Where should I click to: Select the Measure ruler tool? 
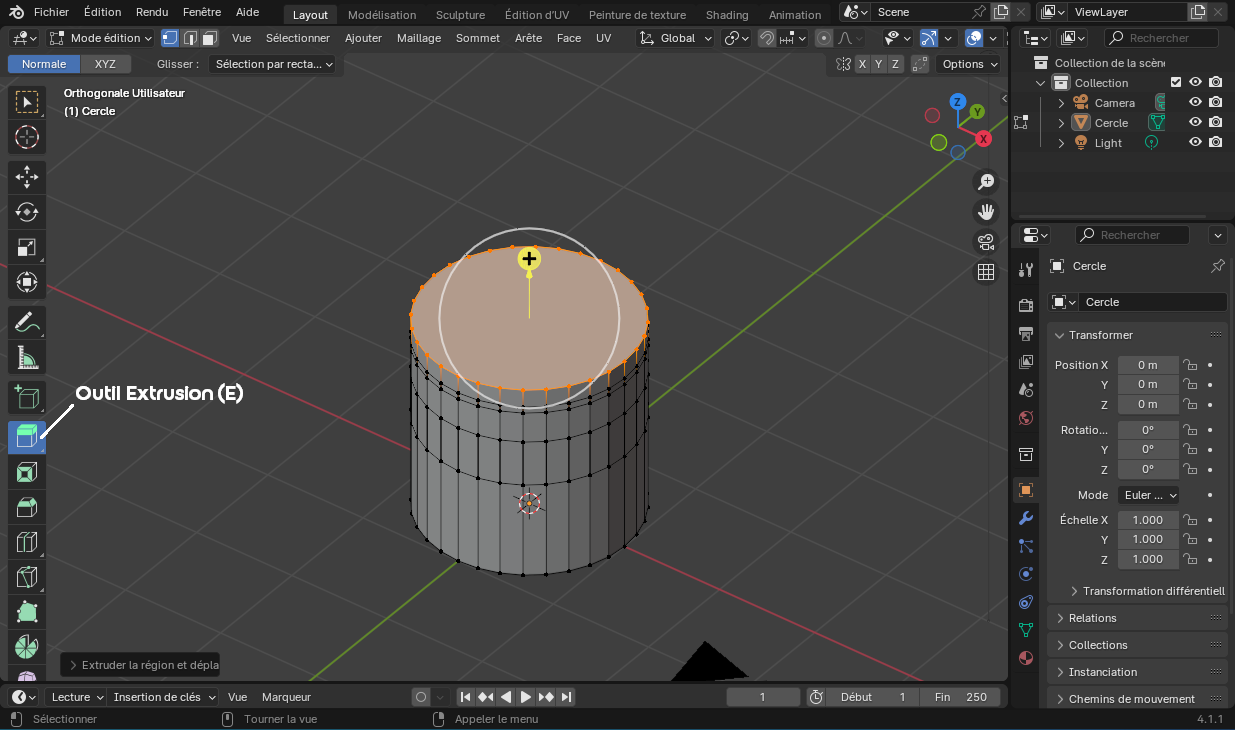click(x=27, y=357)
